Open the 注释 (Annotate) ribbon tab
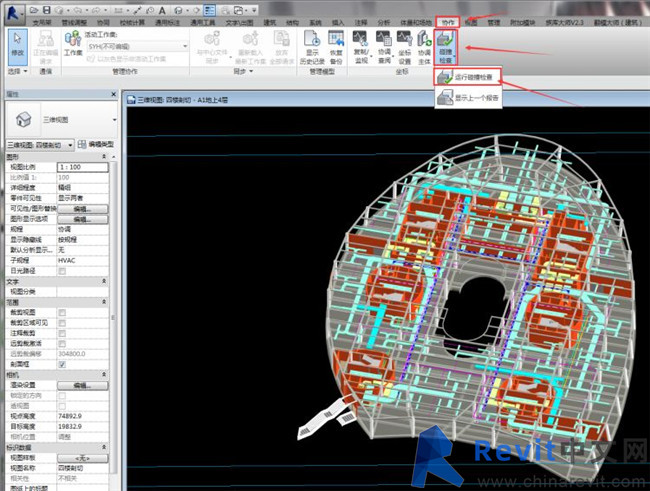This screenshot has height=491, width=650. [361, 22]
